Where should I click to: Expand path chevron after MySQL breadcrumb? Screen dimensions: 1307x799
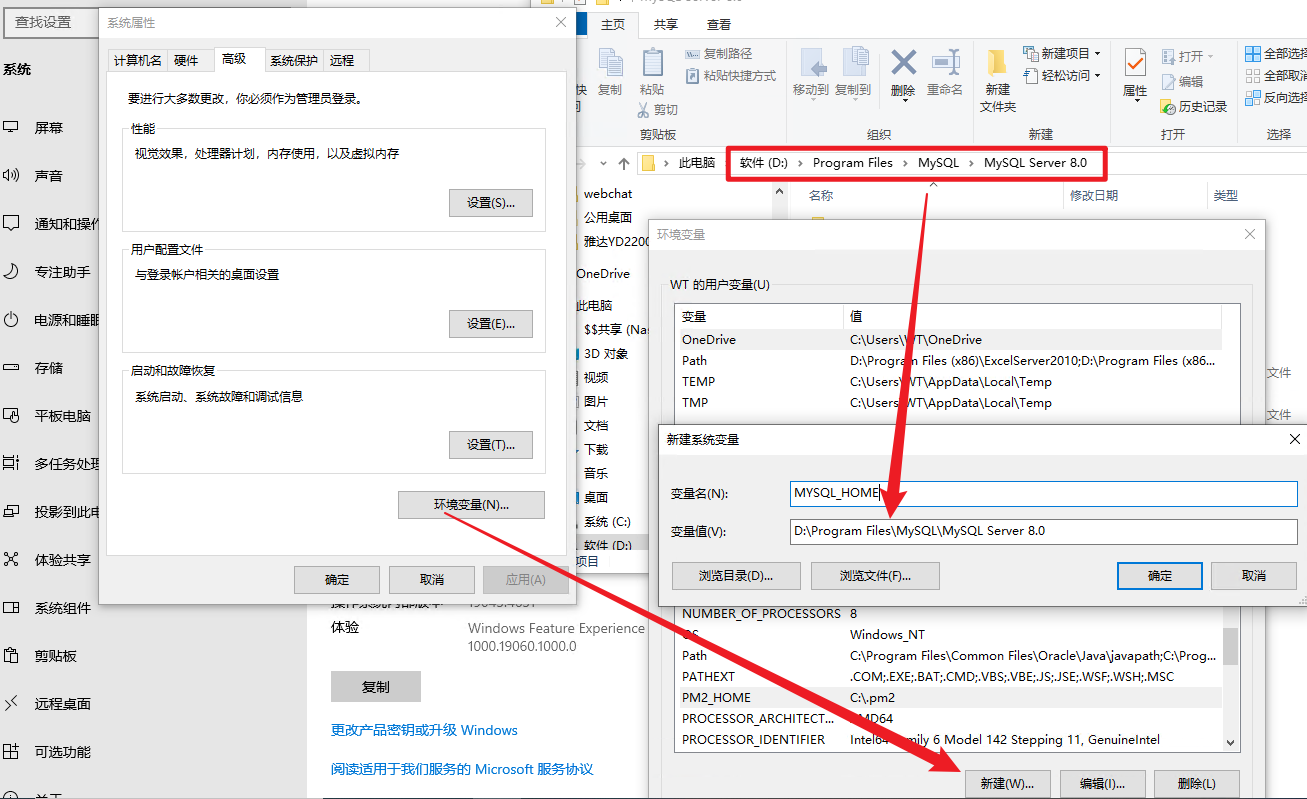pyautogui.click(x=971, y=163)
